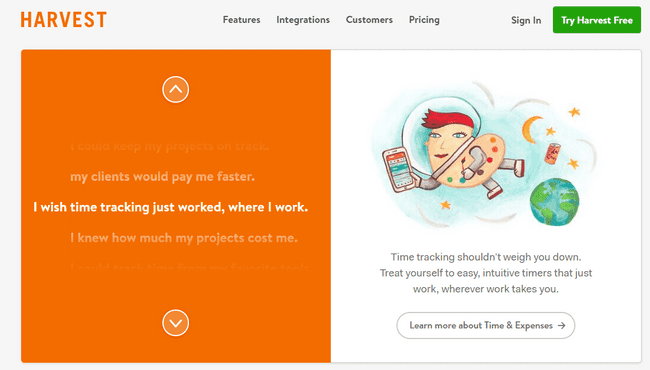
Task: Click "I wish time tracking just worked" text
Action: 170,207
